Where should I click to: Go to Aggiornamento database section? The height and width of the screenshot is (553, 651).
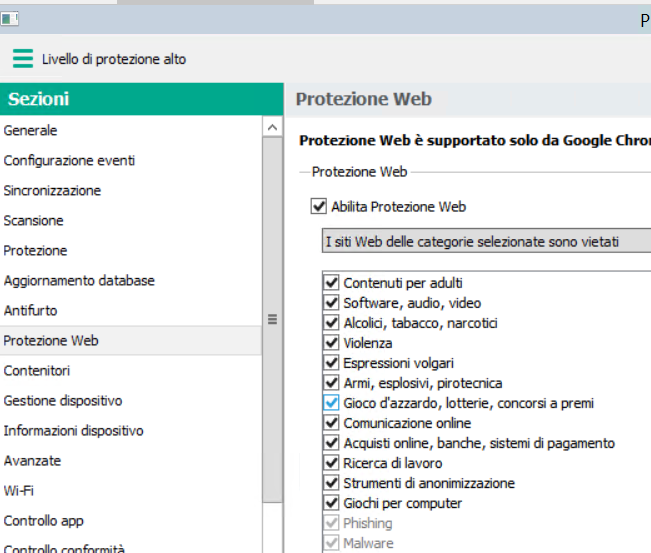coord(79,281)
